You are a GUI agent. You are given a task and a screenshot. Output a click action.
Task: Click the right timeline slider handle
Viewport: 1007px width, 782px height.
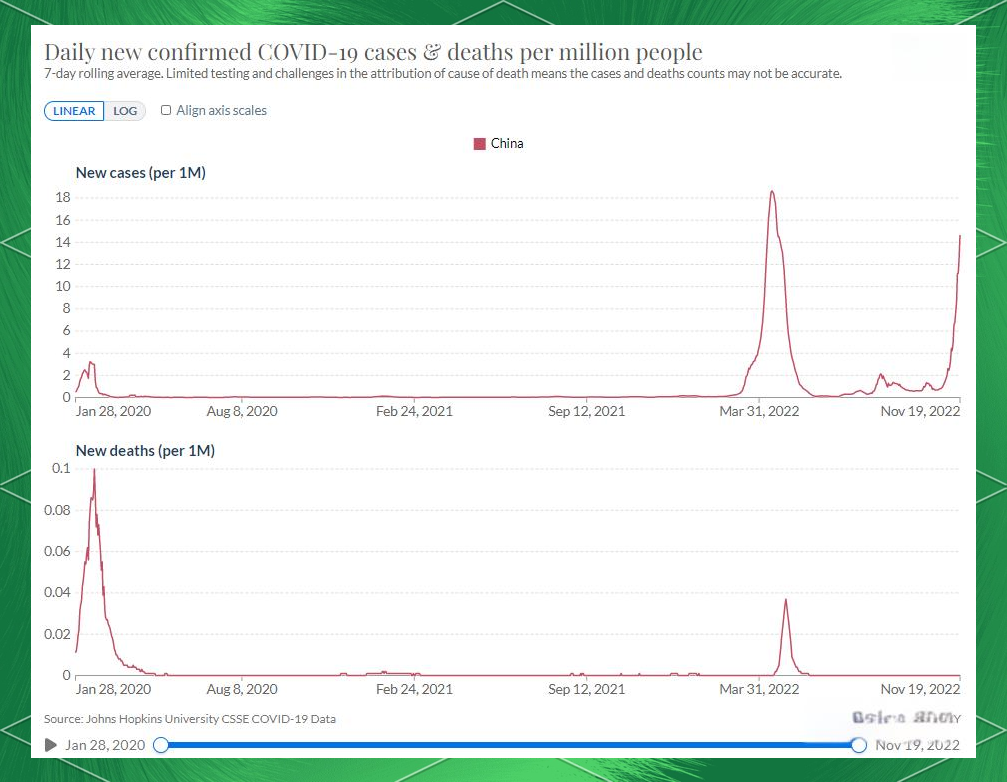pyautogui.click(x=858, y=745)
